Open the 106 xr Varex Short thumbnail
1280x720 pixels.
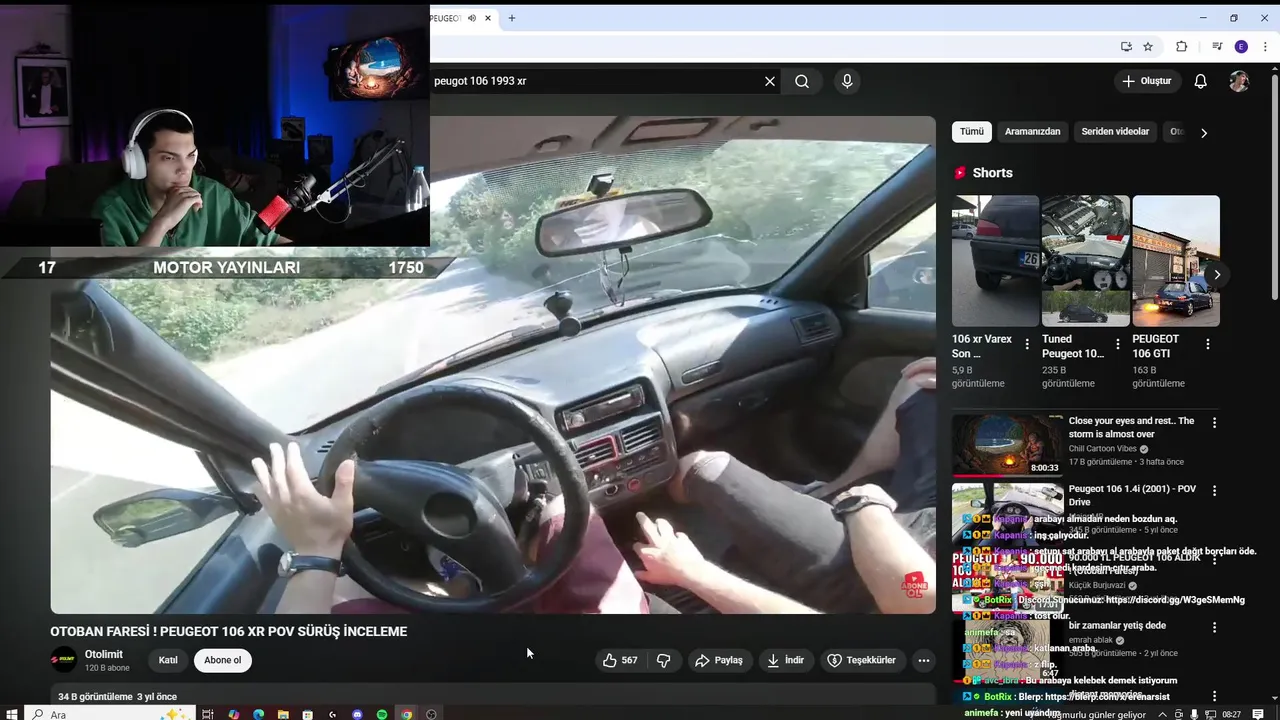[x=995, y=261]
